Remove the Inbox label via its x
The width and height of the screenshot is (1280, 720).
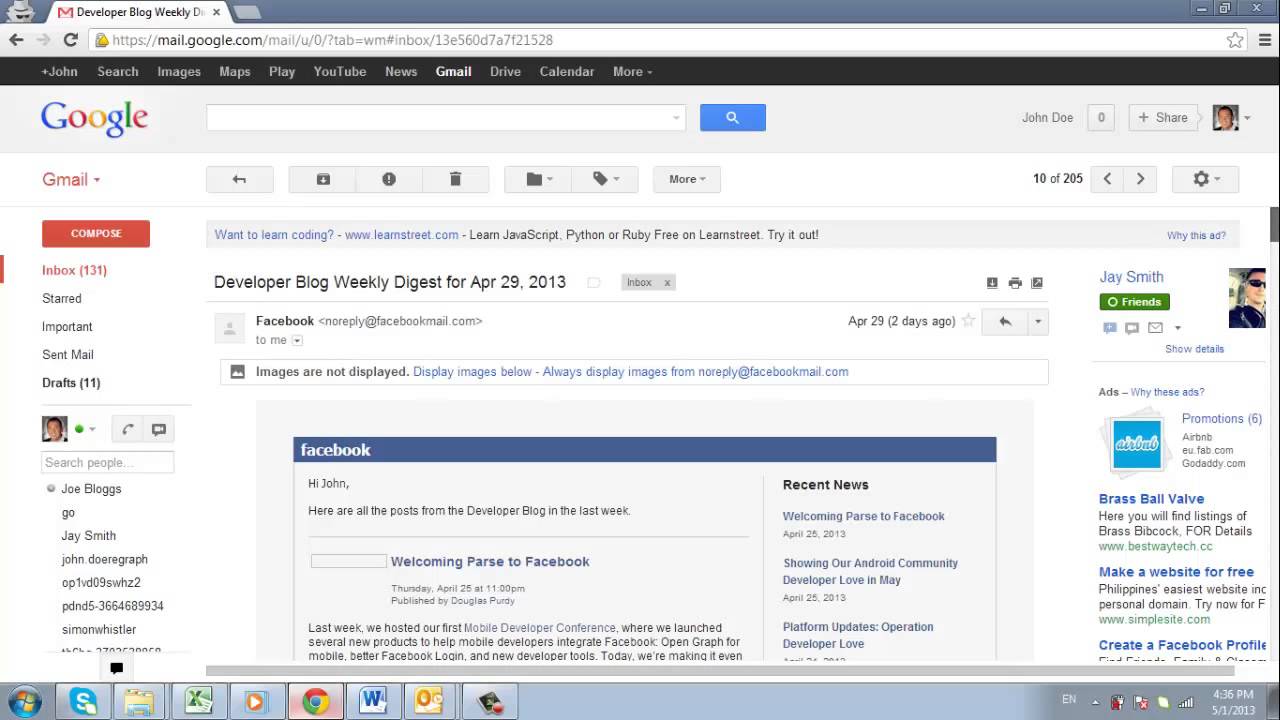click(x=667, y=283)
